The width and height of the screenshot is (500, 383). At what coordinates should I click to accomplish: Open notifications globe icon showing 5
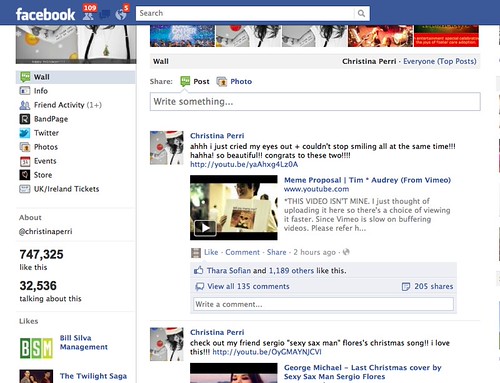pyautogui.click(x=121, y=14)
